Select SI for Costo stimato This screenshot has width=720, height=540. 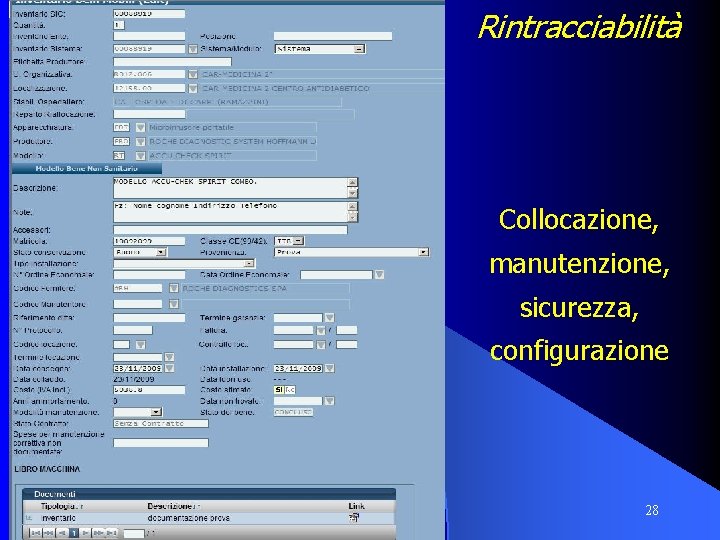(x=279, y=389)
